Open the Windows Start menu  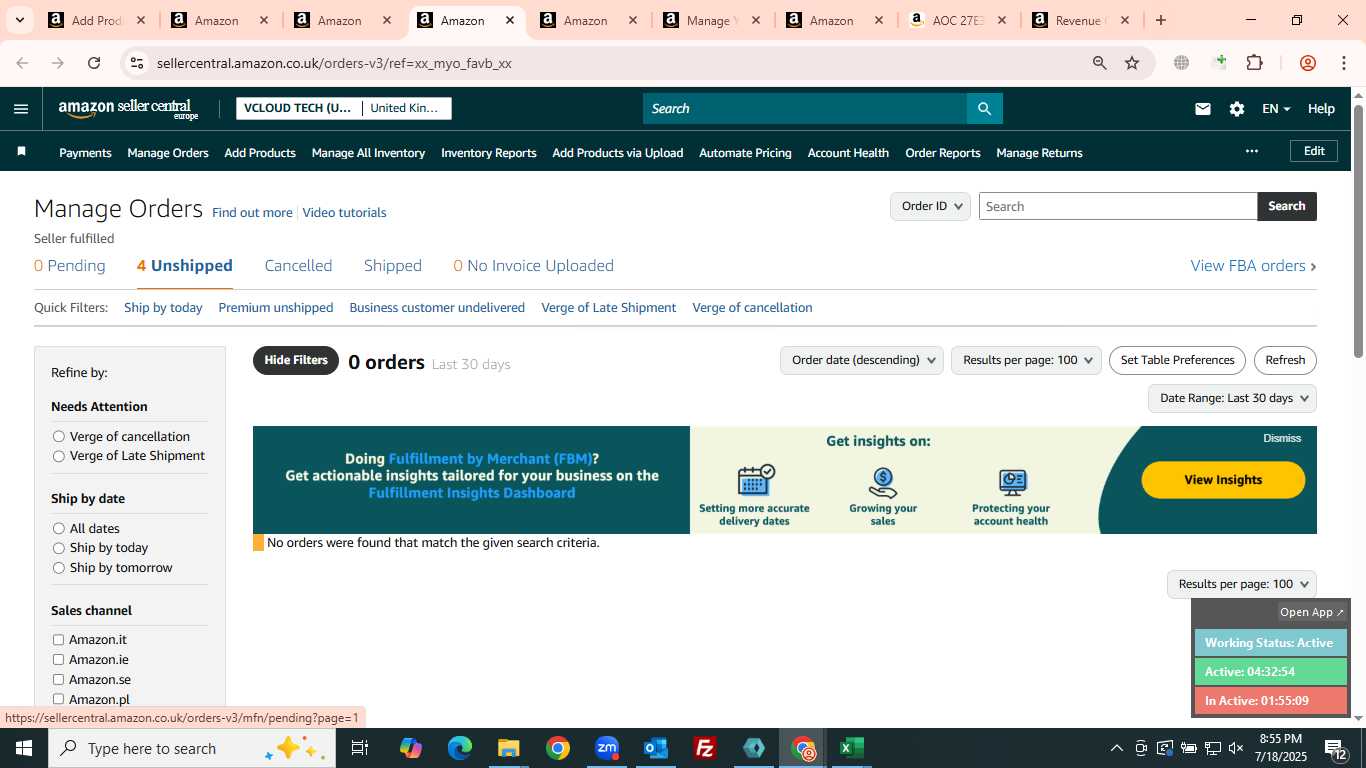point(23,748)
